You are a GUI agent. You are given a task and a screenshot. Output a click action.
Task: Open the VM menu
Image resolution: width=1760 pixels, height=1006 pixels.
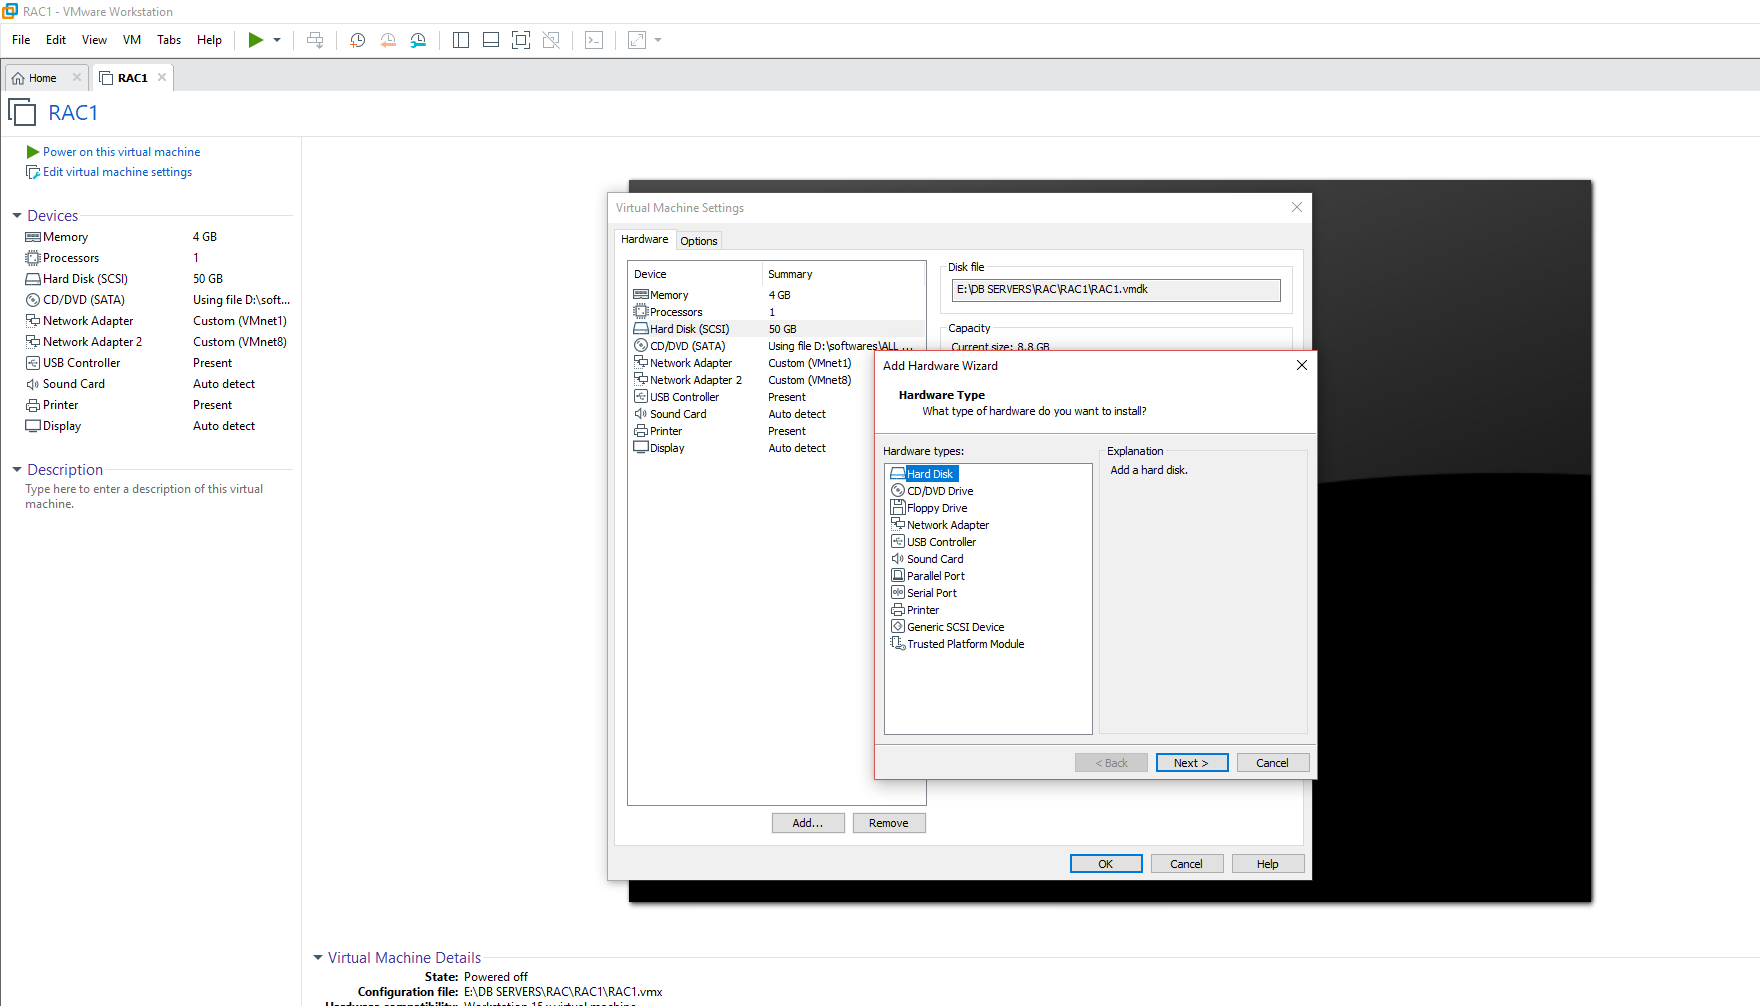(132, 40)
